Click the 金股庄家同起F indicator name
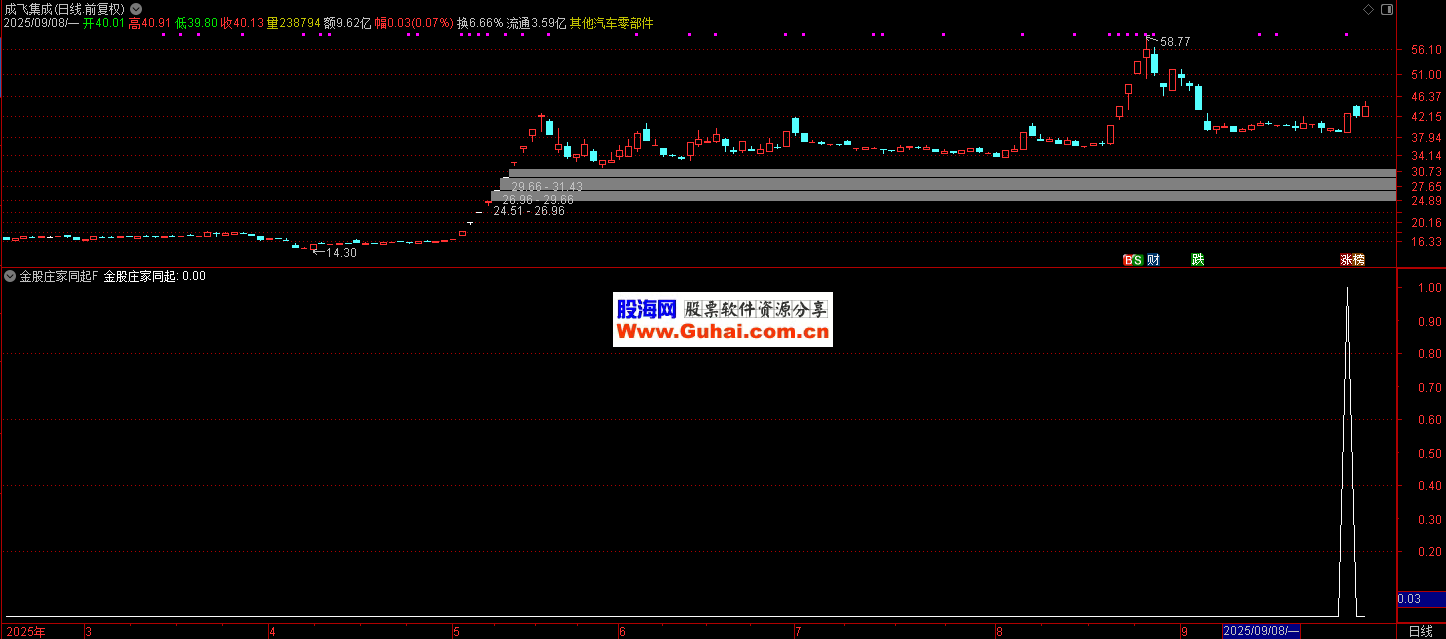Screen dimensions: 1446x639 pyautogui.click(x=59, y=276)
